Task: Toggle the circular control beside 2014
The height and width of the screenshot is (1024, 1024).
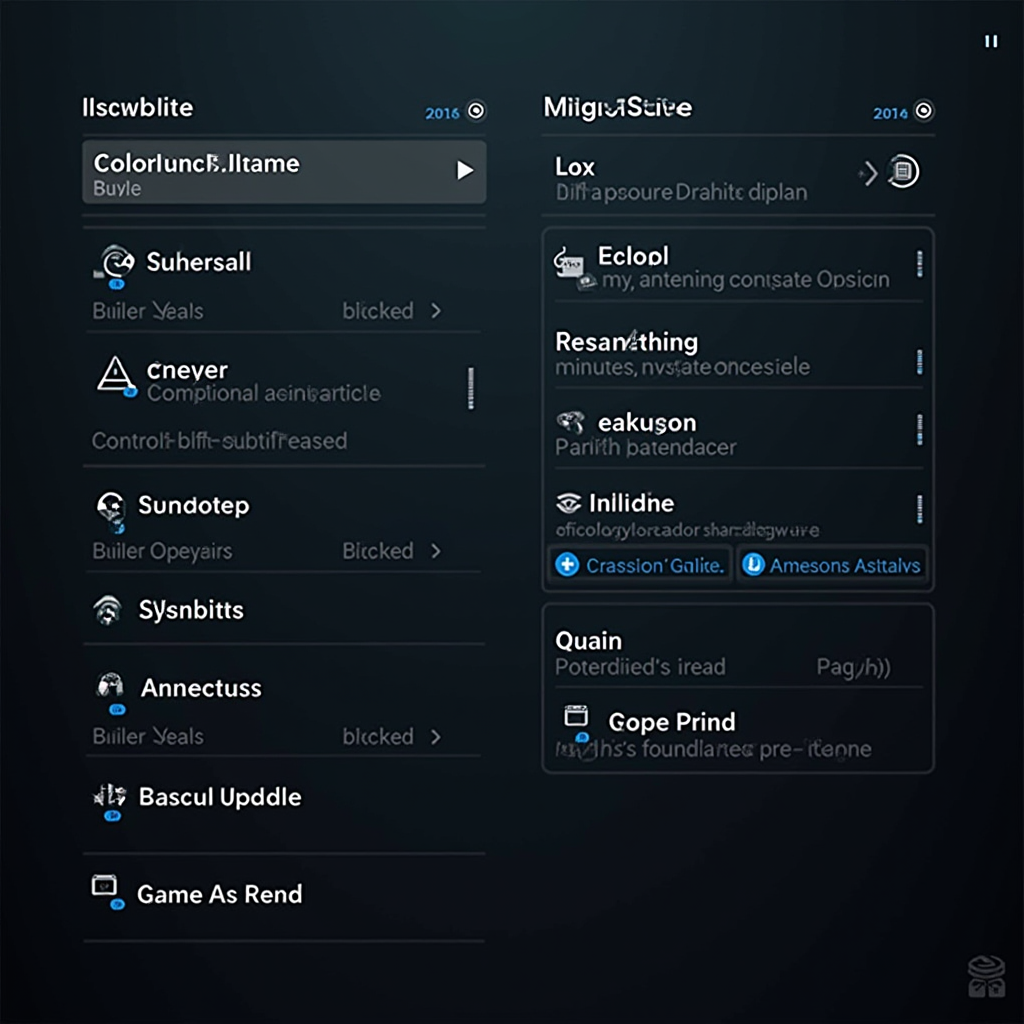Action: [925, 112]
